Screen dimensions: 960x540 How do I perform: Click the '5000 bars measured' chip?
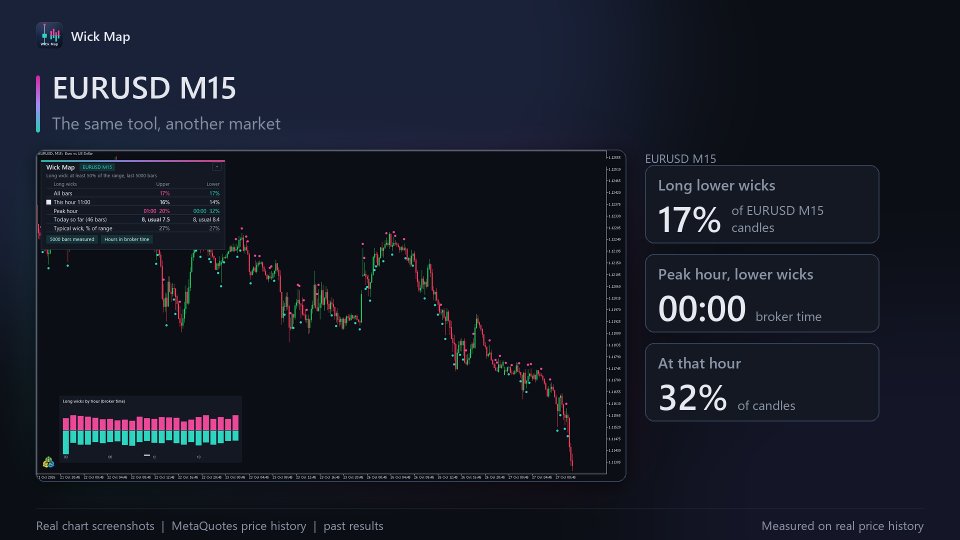click(72, 239)
